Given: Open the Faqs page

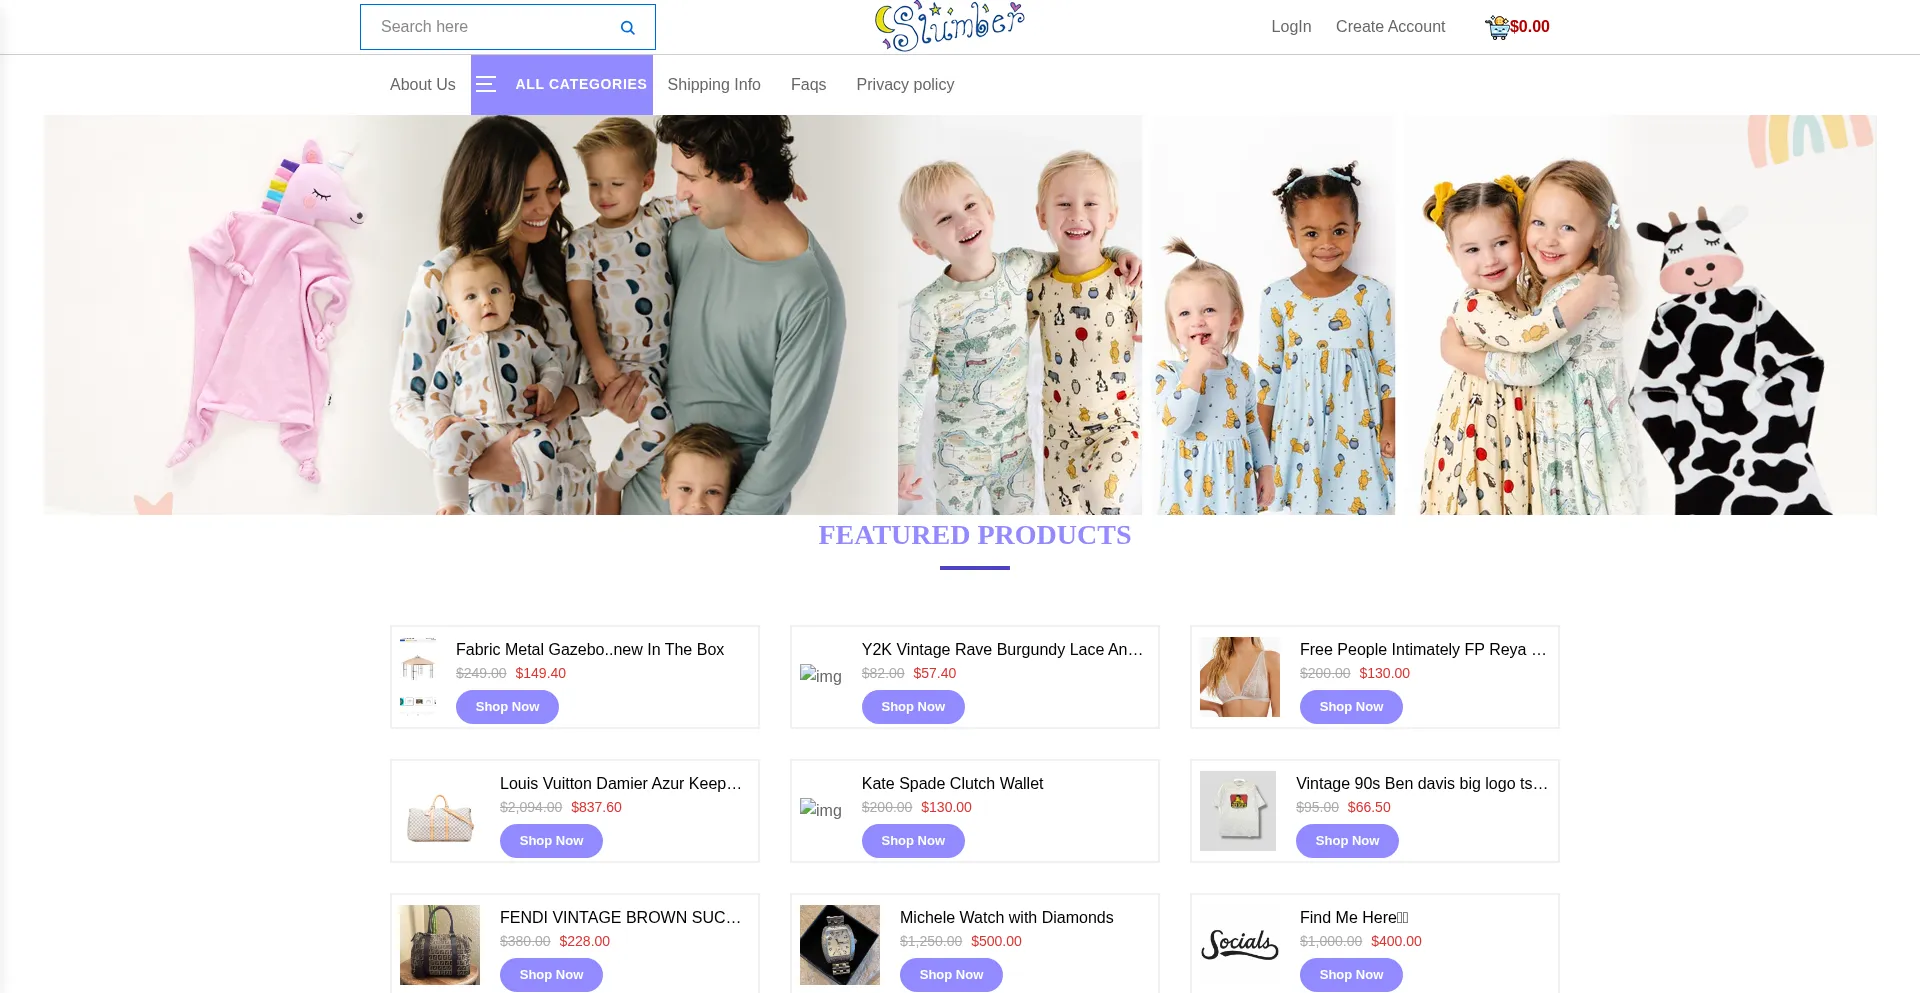Looking at the screenshot, I should [808, 85].
